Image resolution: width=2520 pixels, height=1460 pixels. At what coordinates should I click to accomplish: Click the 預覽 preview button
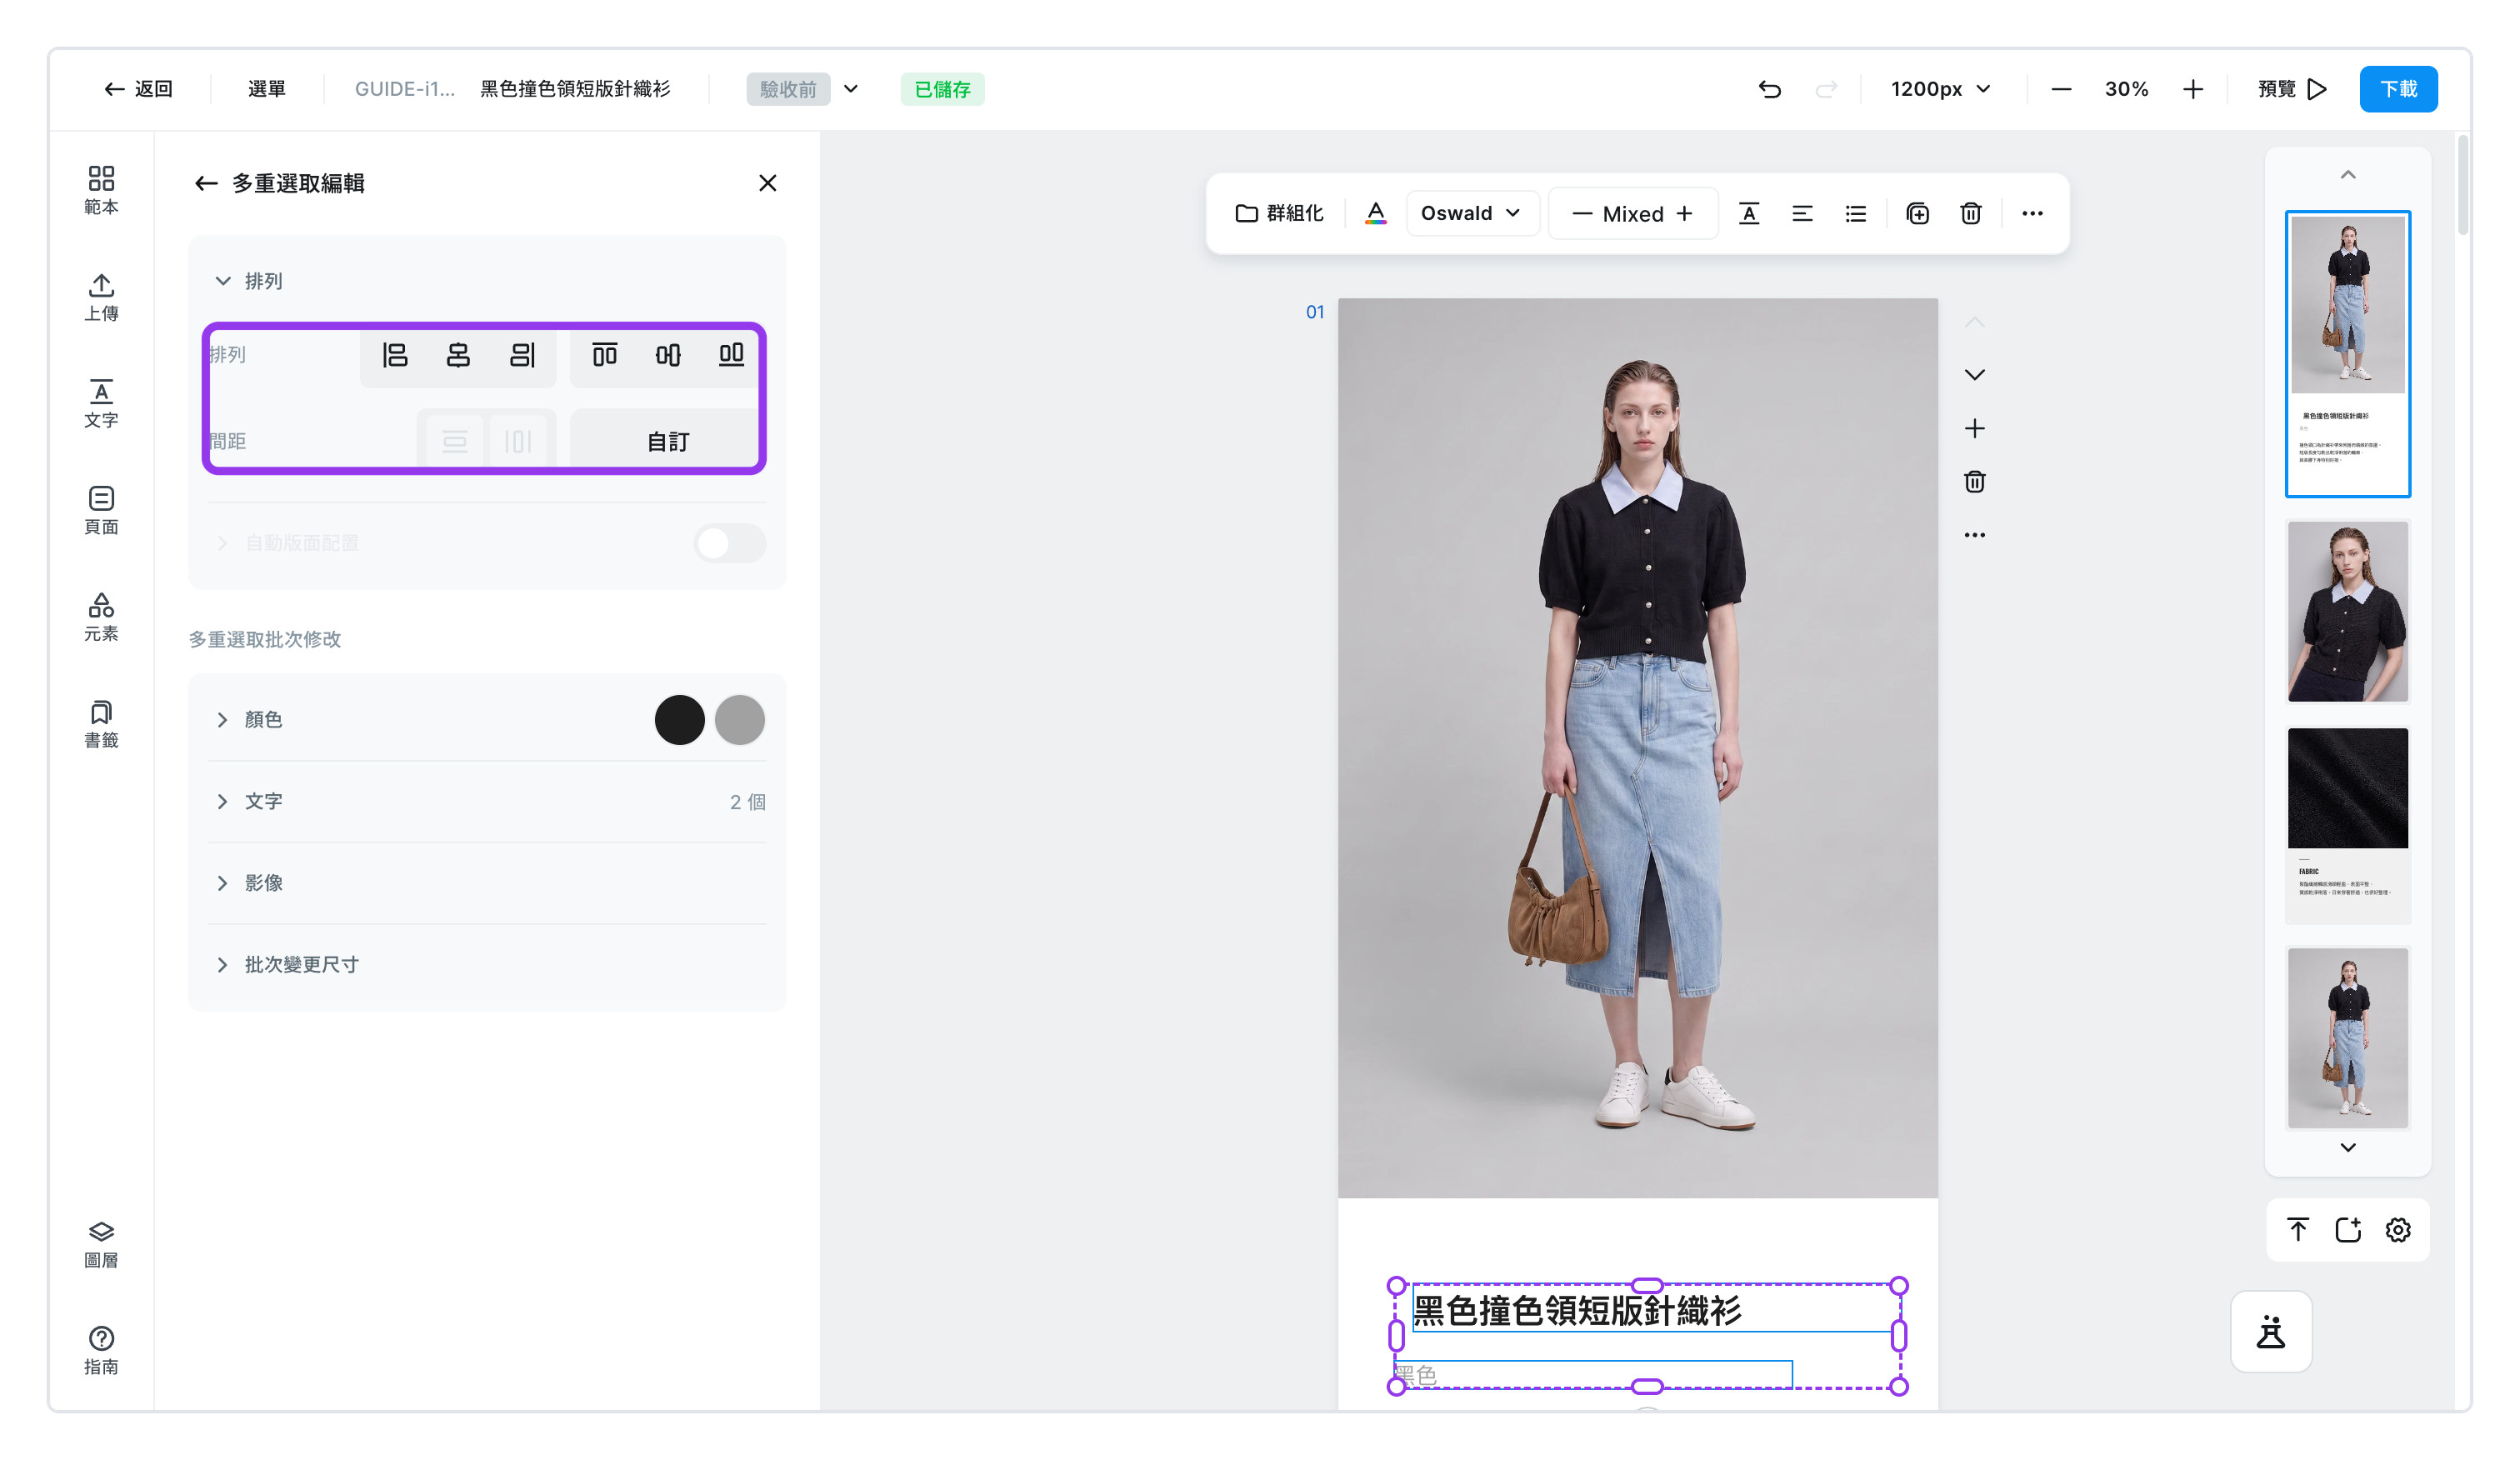(x=2292, y=89)
